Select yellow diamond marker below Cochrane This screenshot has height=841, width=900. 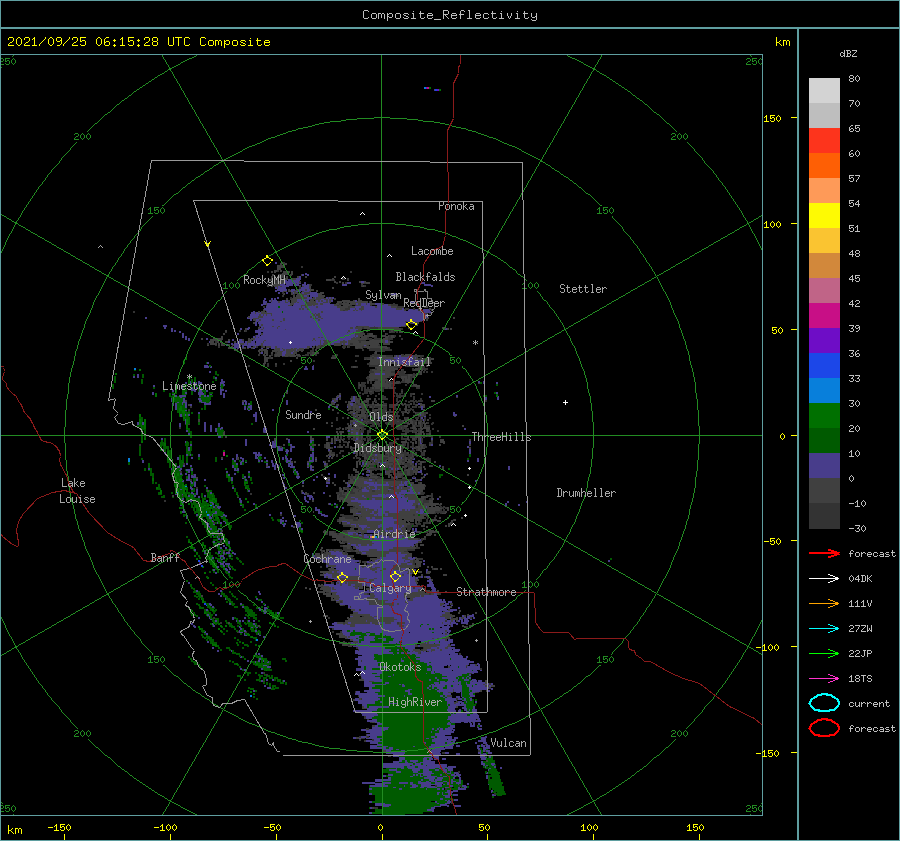click(342, 577)
